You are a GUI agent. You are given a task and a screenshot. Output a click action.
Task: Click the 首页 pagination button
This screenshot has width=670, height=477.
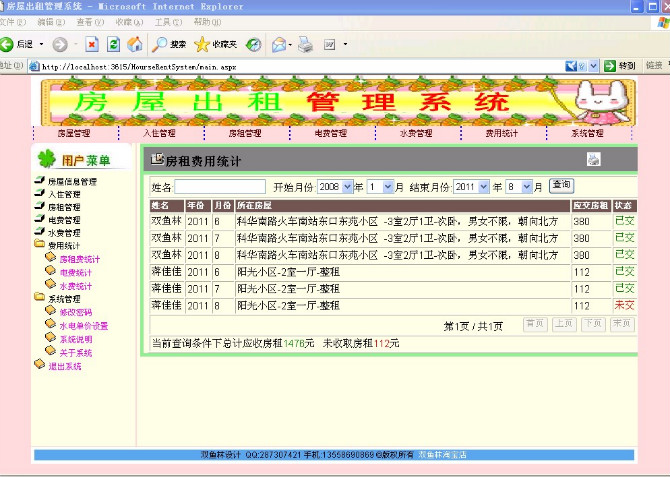(x=535, y=324)
